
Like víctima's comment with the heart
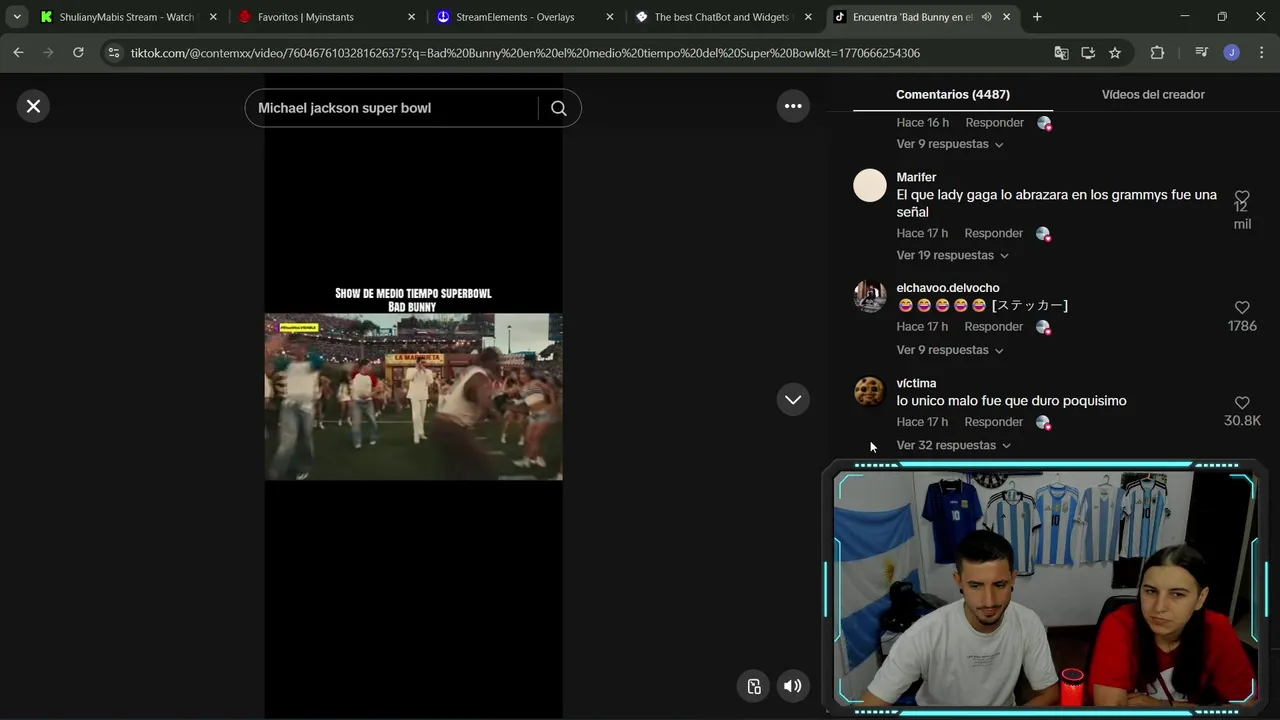tap(1242, 402)
